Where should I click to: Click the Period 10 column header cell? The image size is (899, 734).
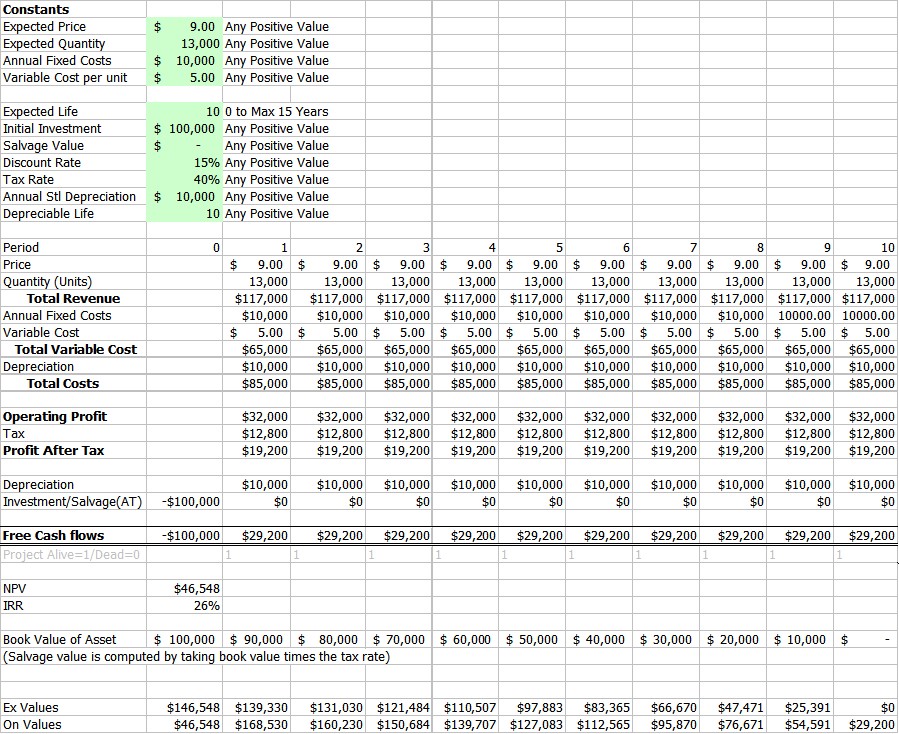click(867, 247)
